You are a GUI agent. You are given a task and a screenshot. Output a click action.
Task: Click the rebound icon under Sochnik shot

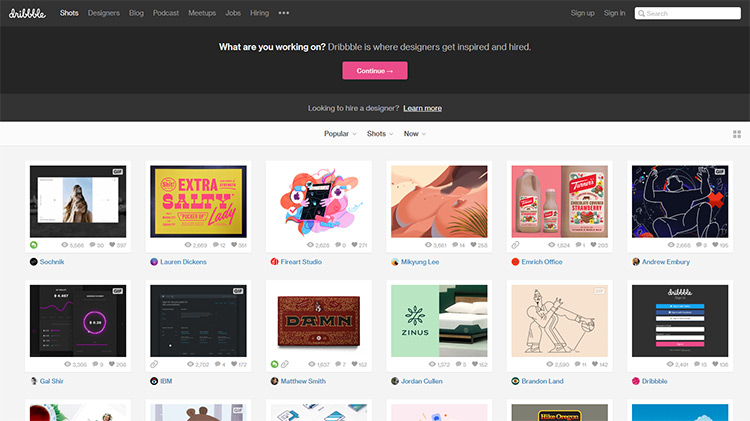(33, 245)
